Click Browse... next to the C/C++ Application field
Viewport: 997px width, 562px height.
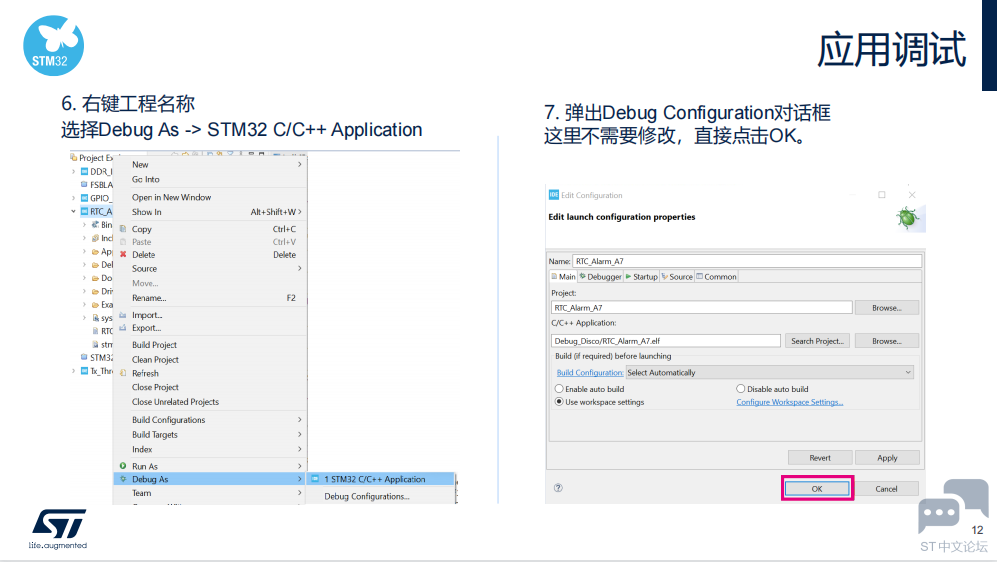tap(887, 341)
